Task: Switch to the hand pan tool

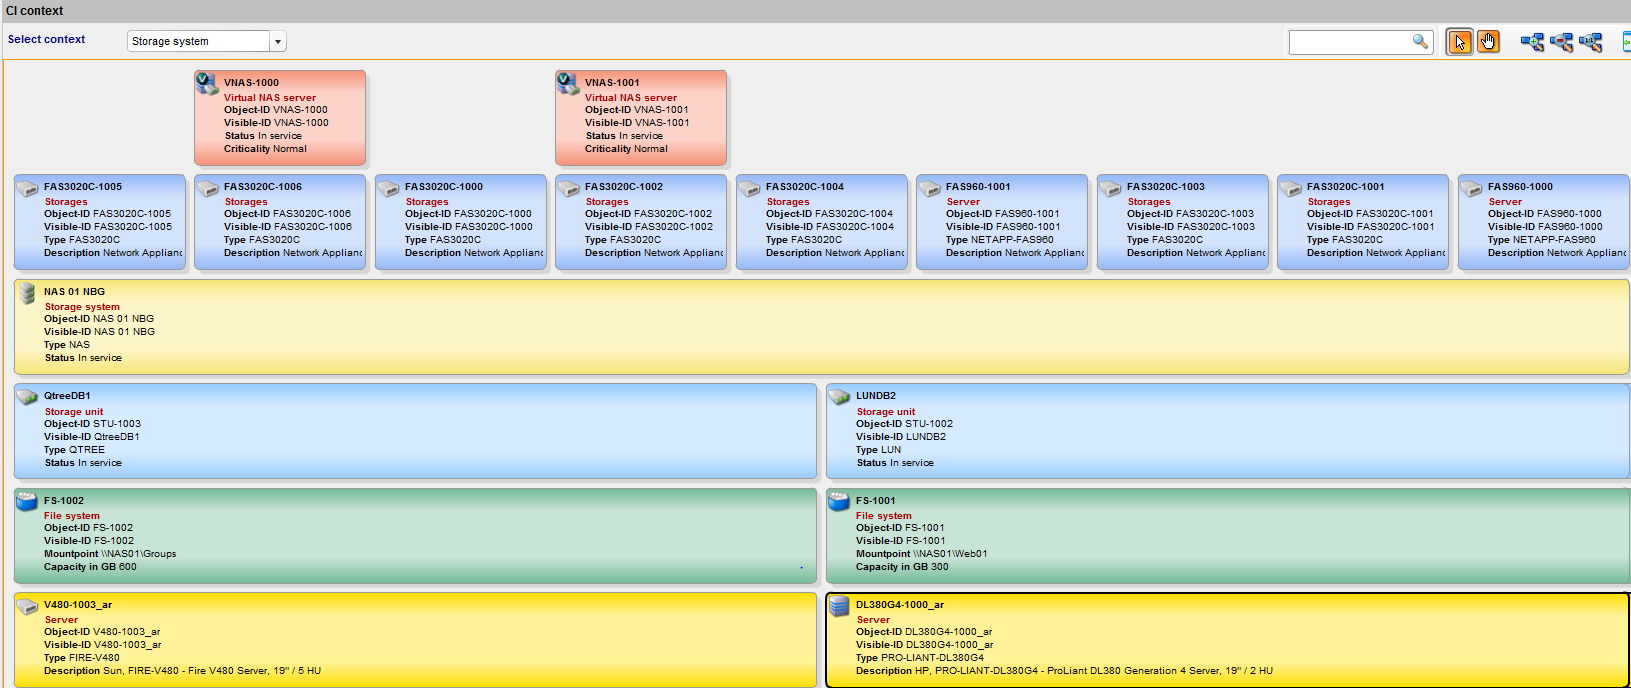Action: pos(1488,42)
